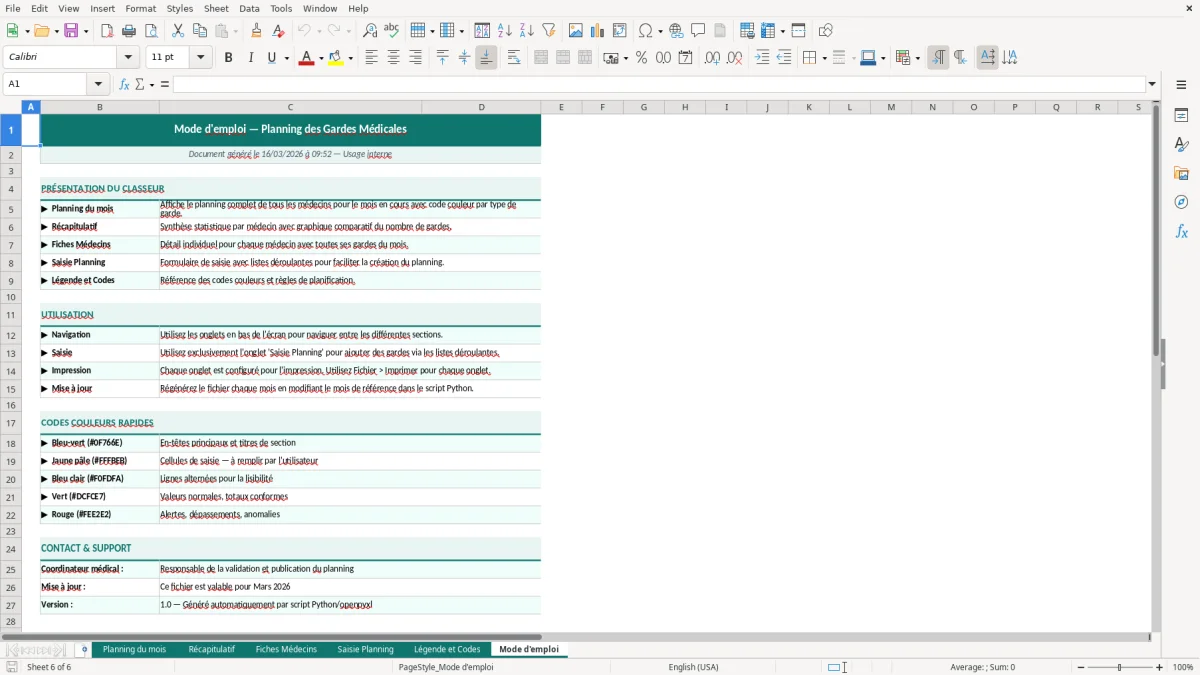
Task: Define print area
Action: point(747,31)
